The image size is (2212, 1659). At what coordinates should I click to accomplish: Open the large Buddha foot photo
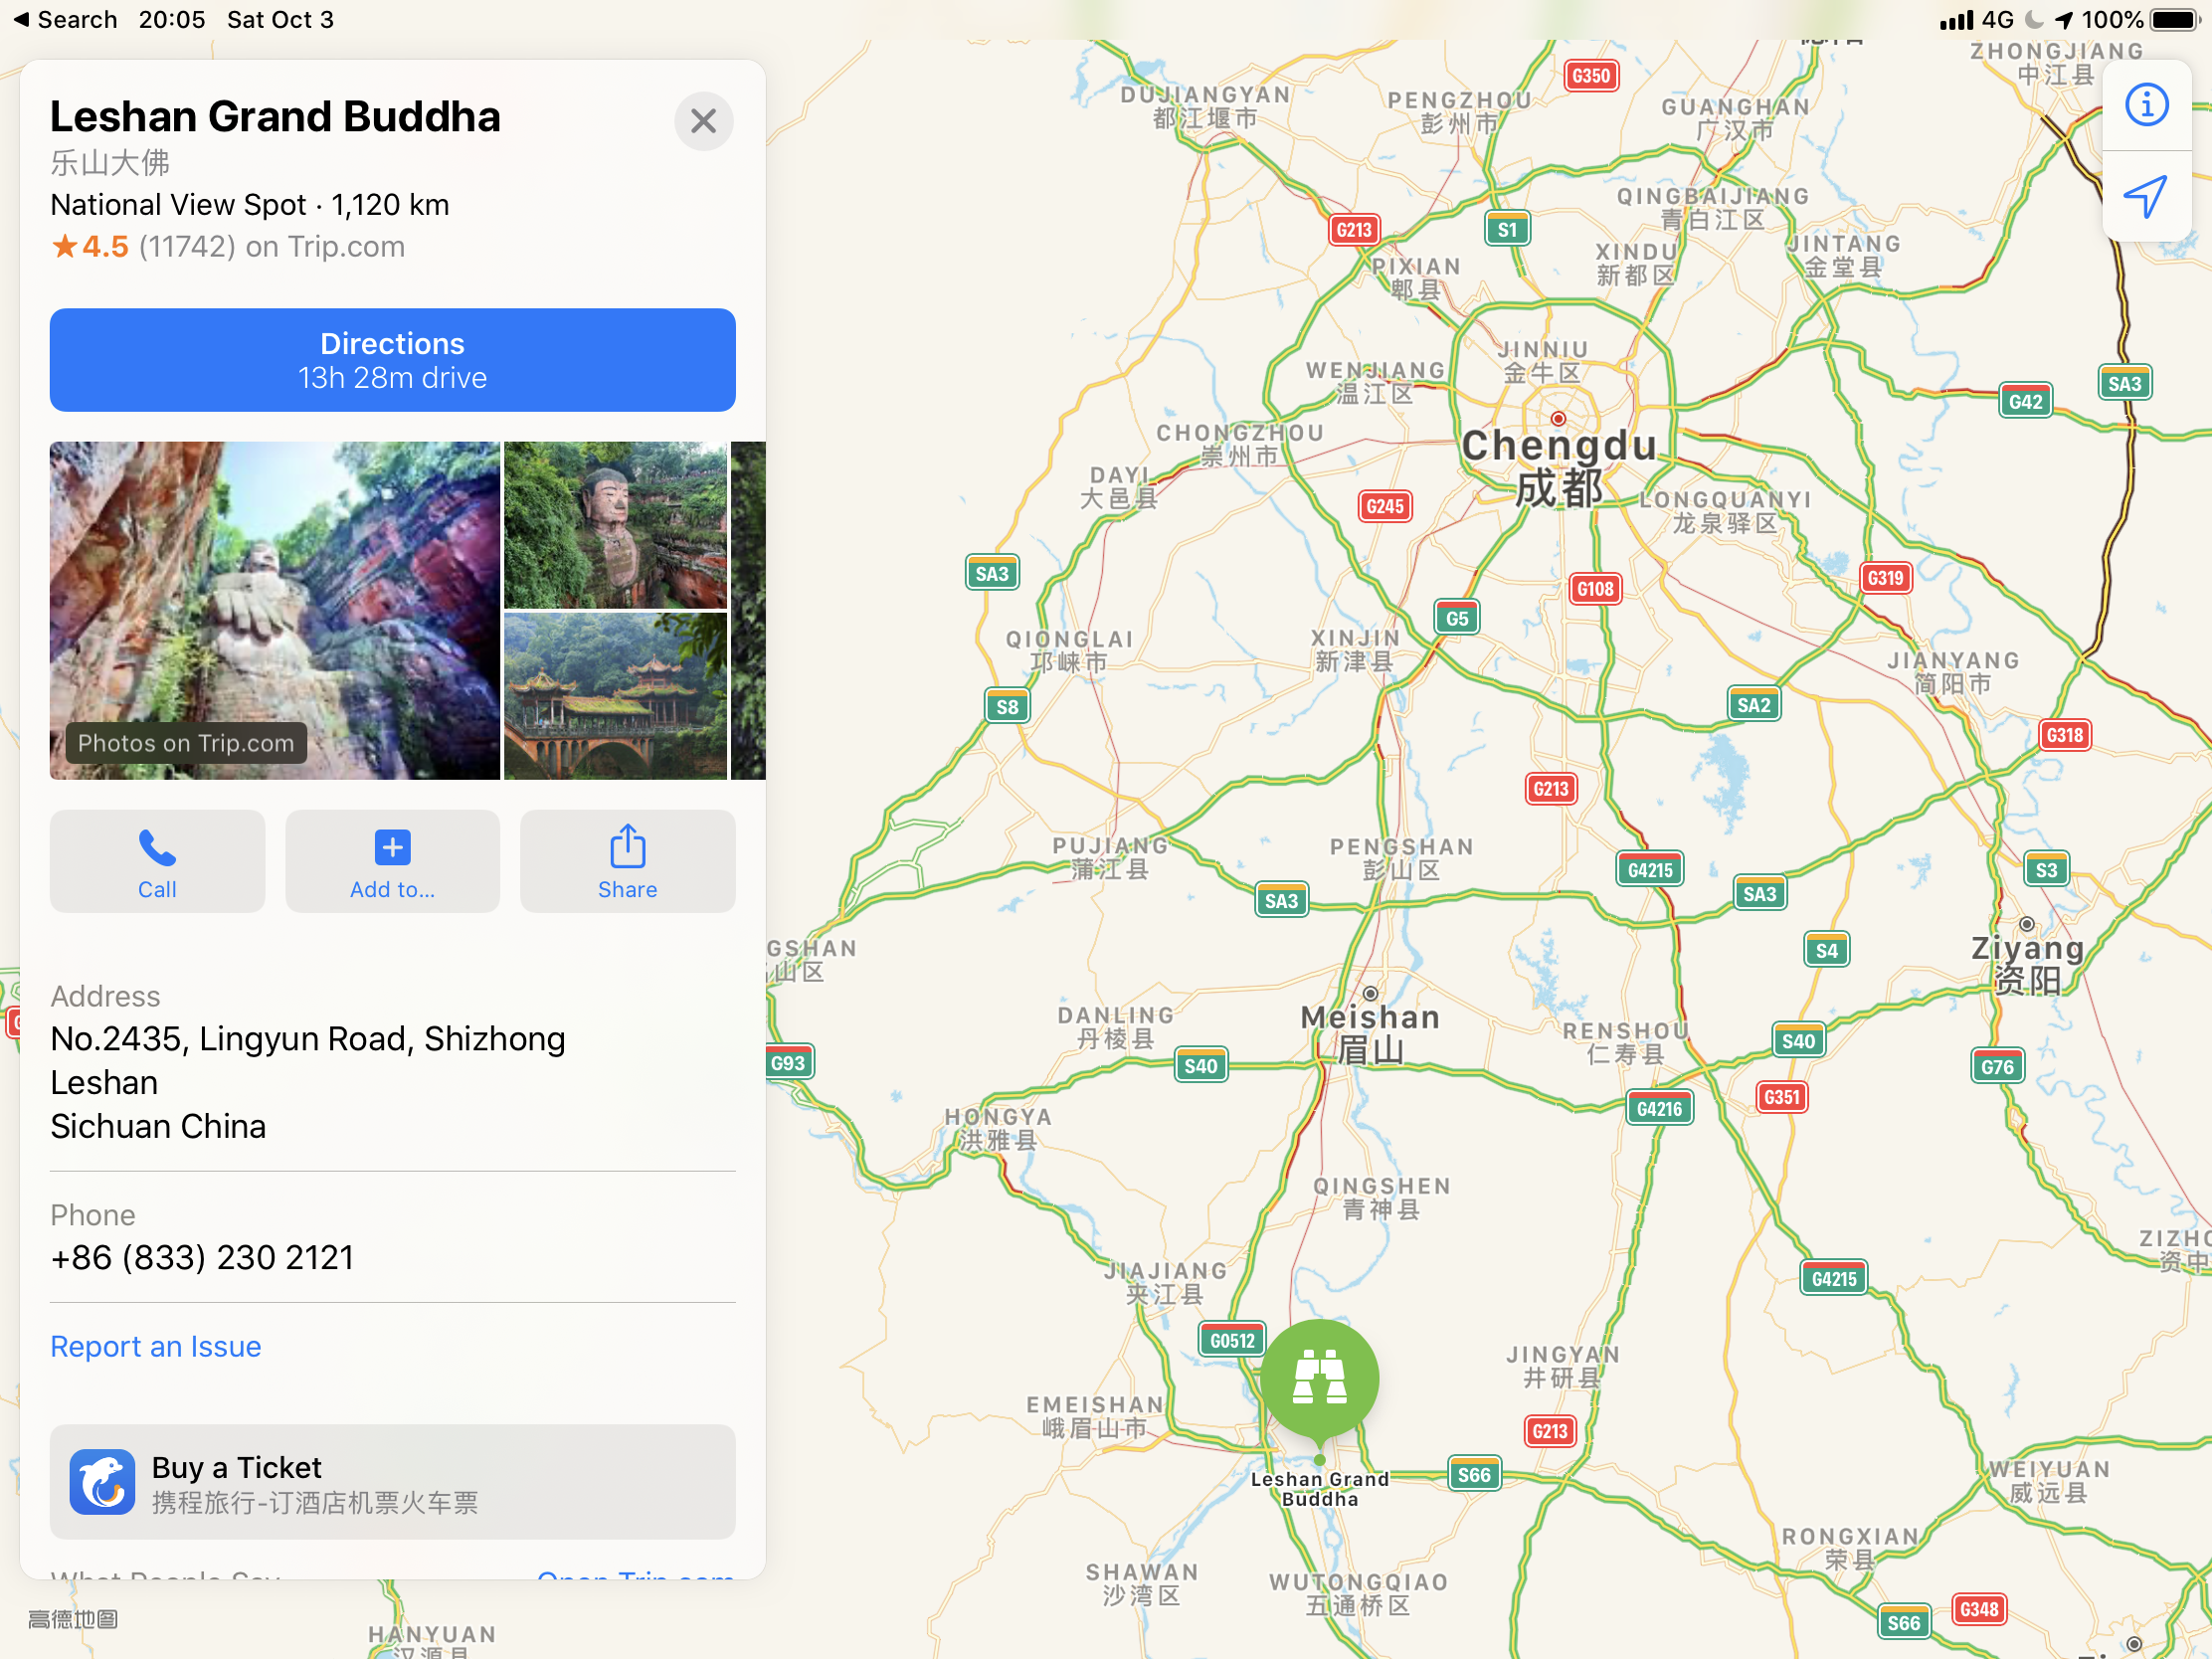pos(275,610)
